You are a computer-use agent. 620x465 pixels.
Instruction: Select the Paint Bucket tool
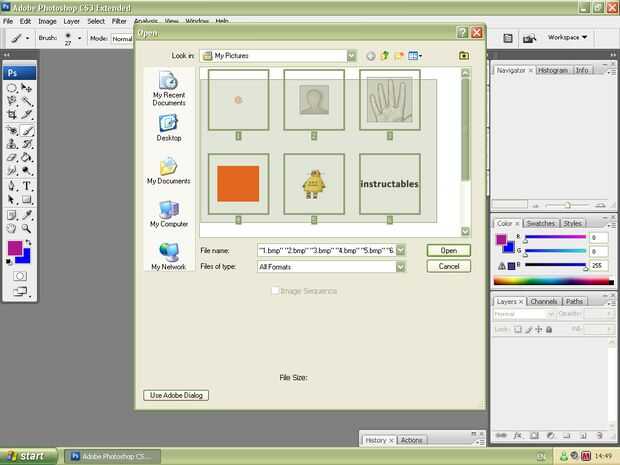pos(26,157)
